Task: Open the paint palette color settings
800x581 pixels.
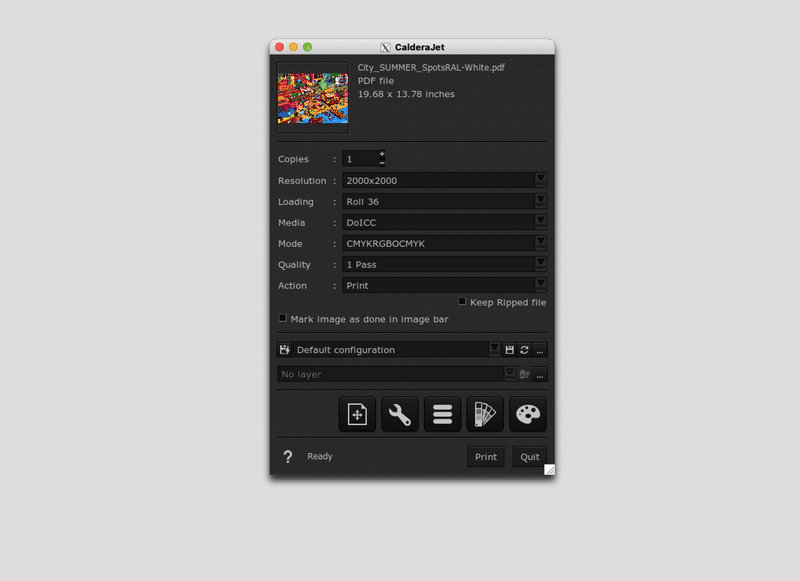Action: coord(528,414)
